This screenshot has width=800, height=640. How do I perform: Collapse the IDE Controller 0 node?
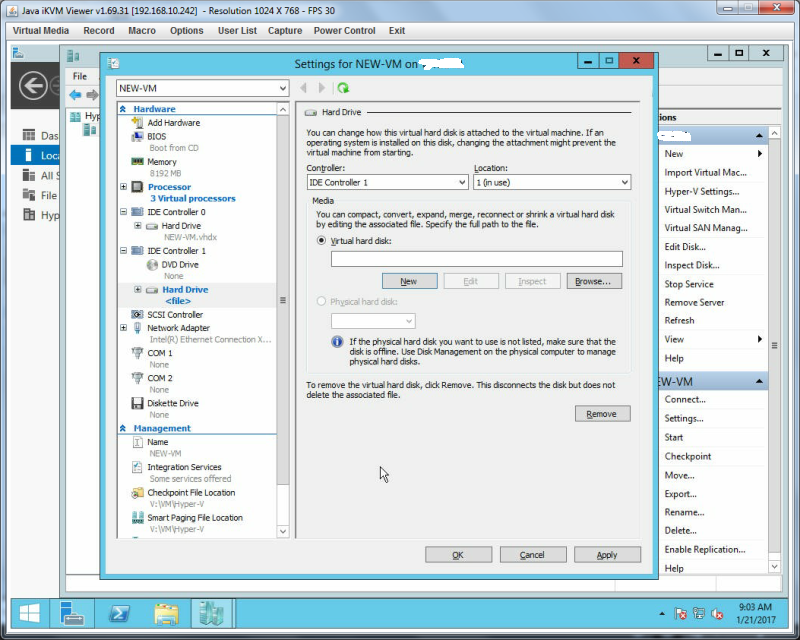(123, 212)
